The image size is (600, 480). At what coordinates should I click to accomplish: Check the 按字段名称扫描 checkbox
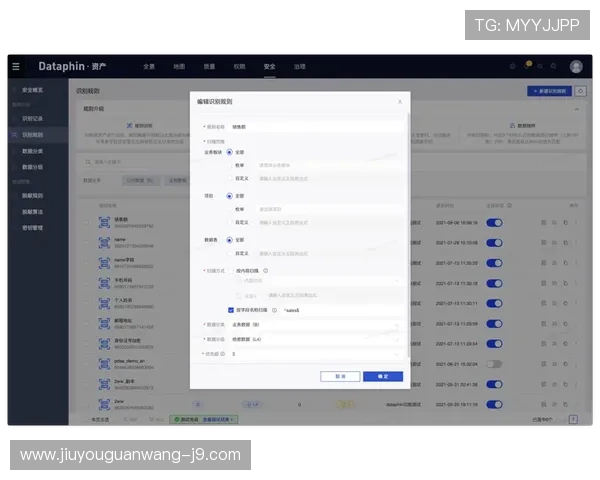tap(231, 310)
